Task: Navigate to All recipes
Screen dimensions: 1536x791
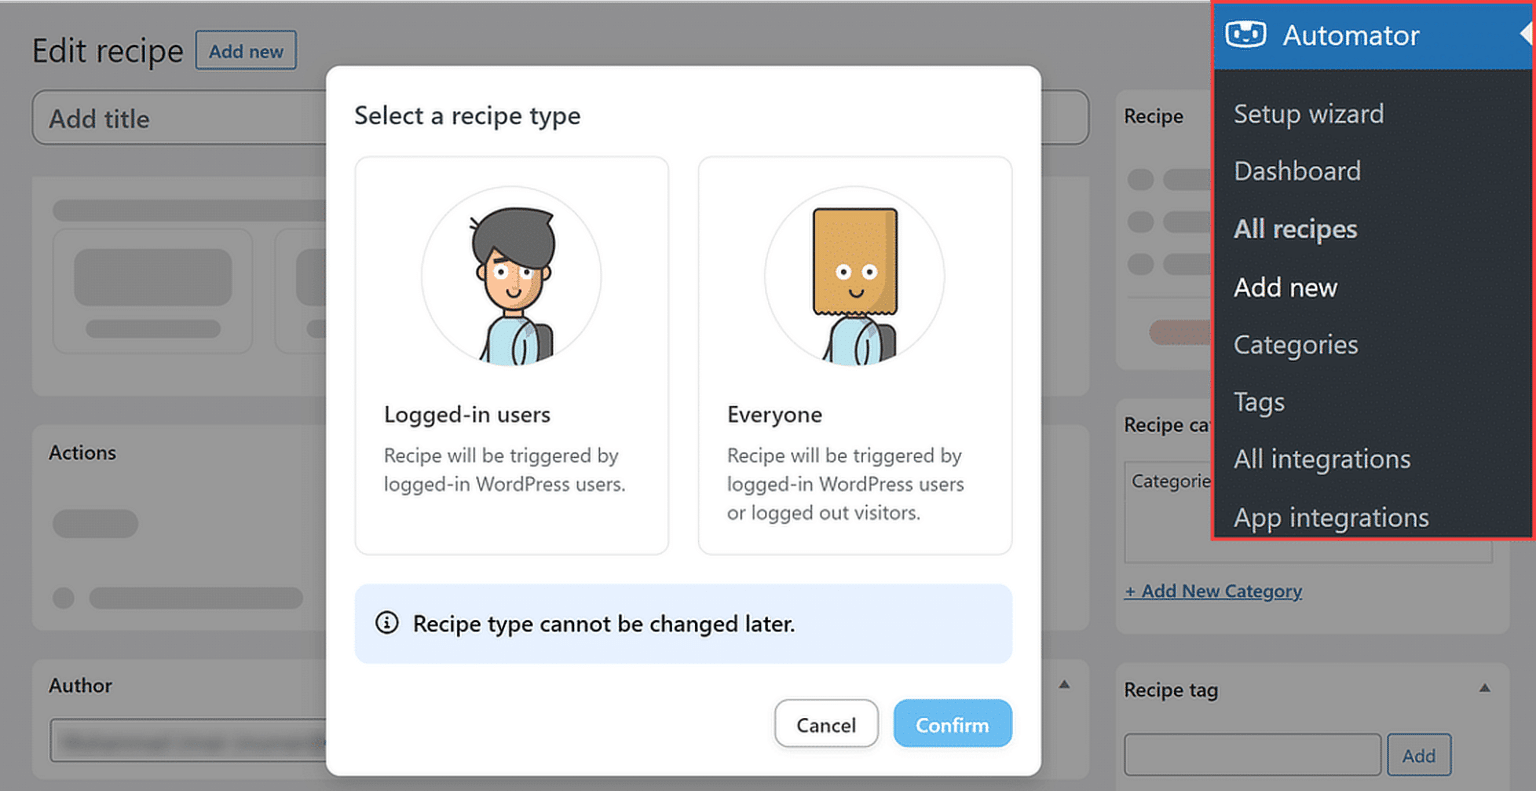Action: (x=1294, y=229)
